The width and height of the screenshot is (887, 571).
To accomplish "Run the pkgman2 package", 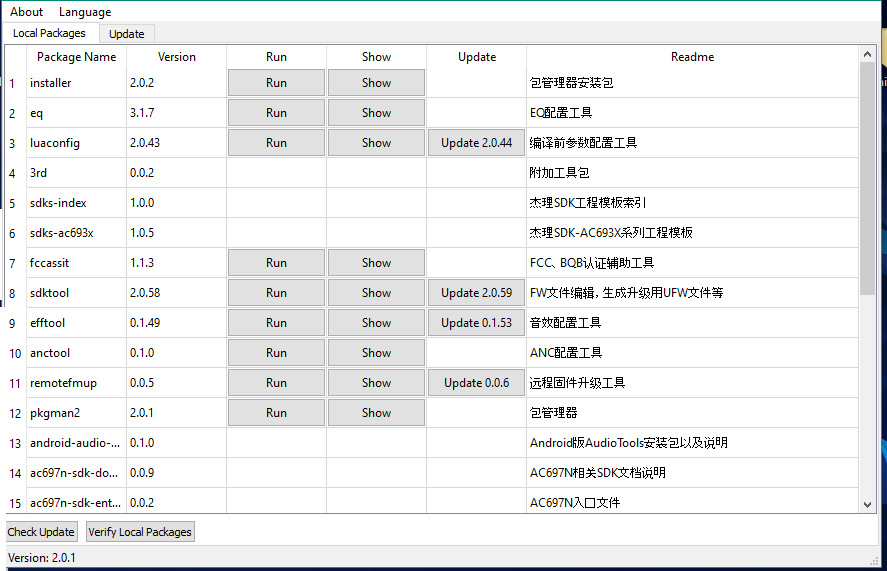I will point(276,413).
